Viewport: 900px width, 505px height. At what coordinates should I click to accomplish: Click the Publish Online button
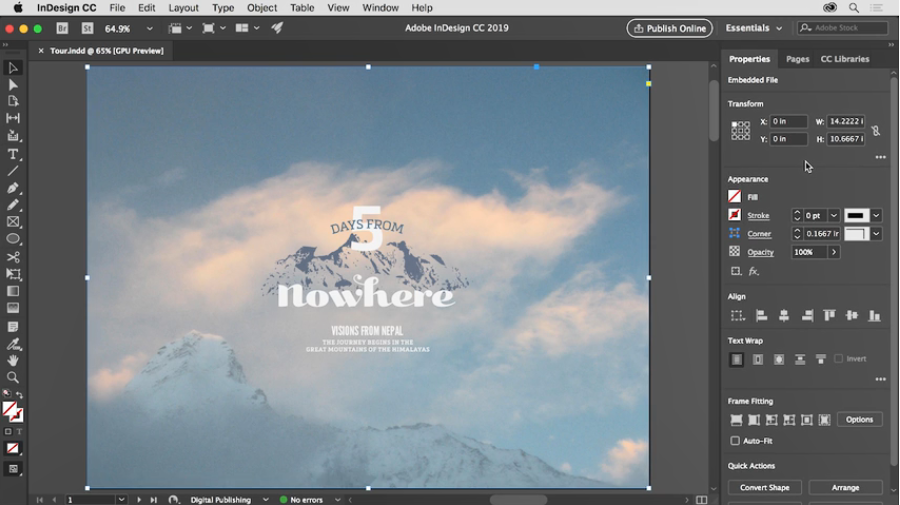pyautogui.click(x=669, y=29)
